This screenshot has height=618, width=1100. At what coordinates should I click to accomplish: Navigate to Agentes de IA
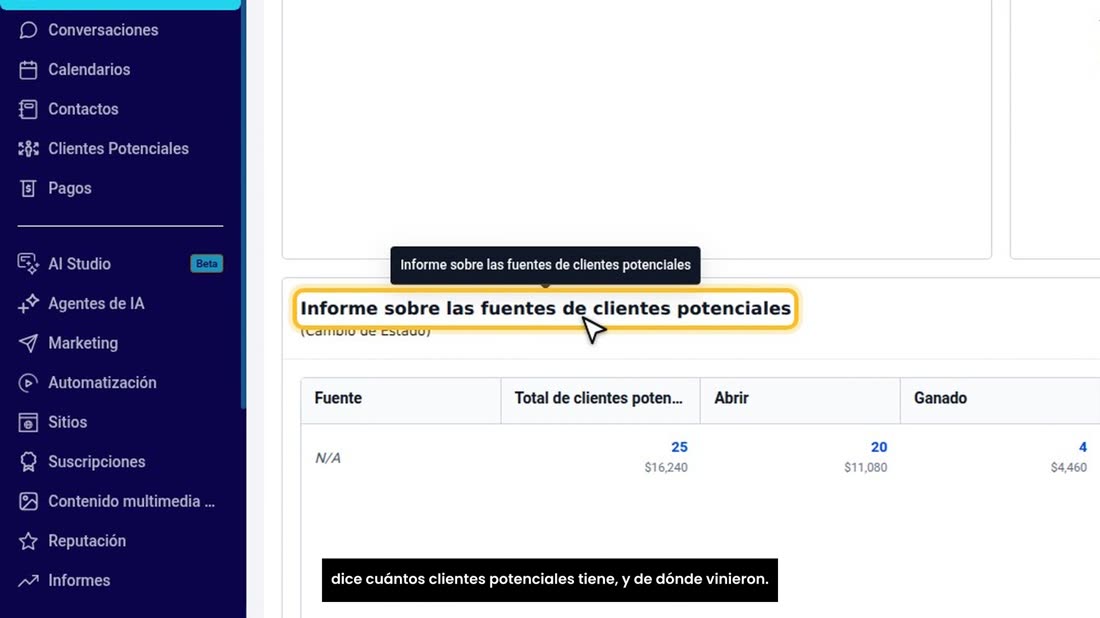(x=96, y=304)
